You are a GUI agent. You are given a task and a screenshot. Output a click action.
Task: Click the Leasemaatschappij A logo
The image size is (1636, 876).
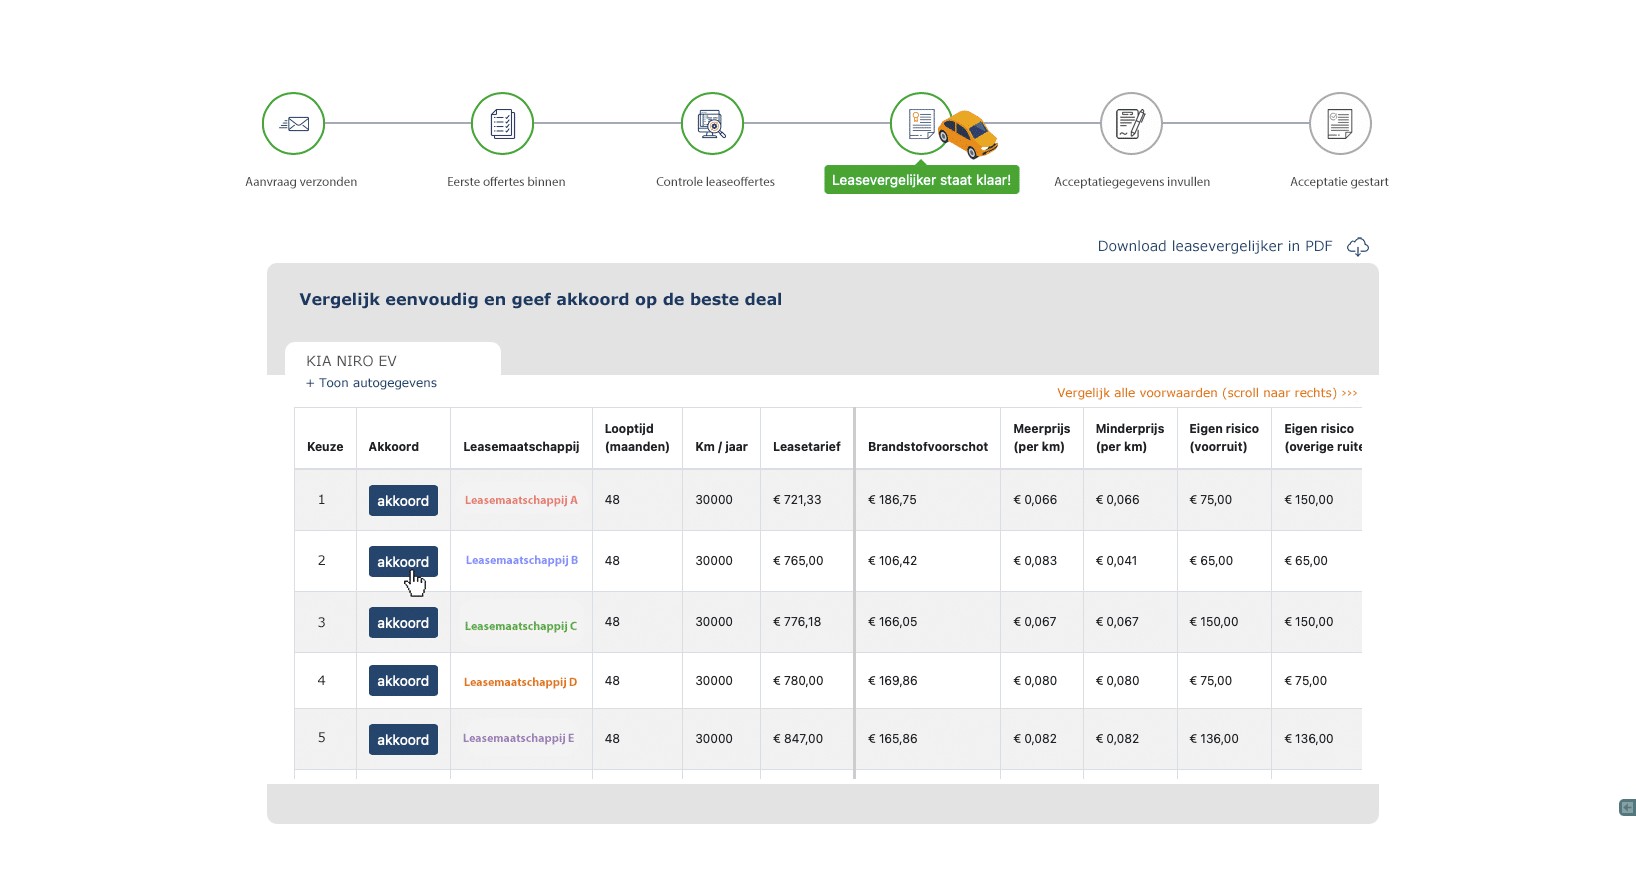coord(521,500)
